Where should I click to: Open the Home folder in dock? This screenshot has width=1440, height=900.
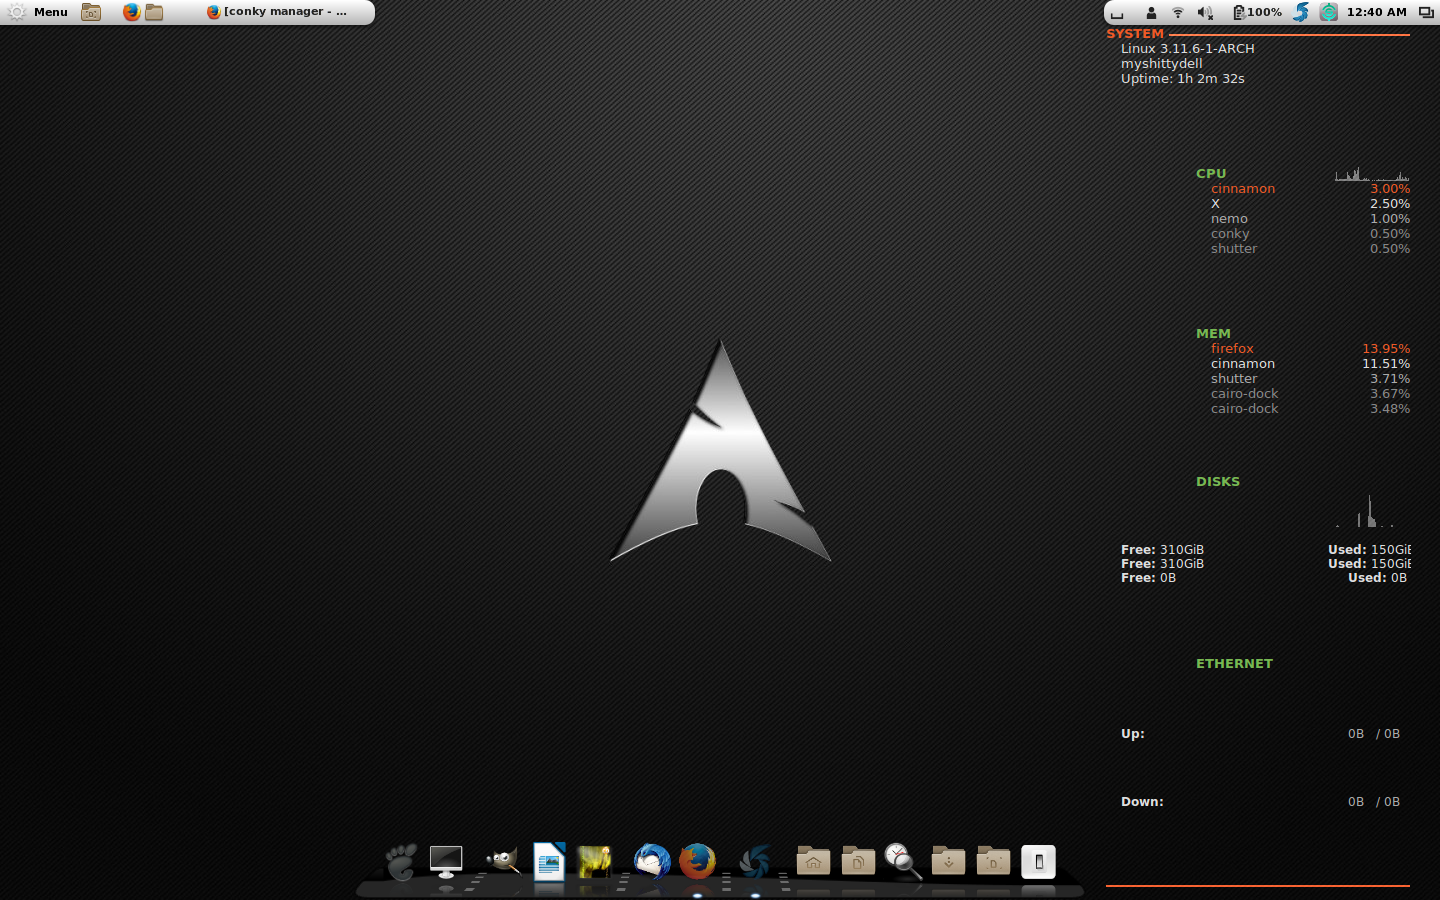pos(813,860)
